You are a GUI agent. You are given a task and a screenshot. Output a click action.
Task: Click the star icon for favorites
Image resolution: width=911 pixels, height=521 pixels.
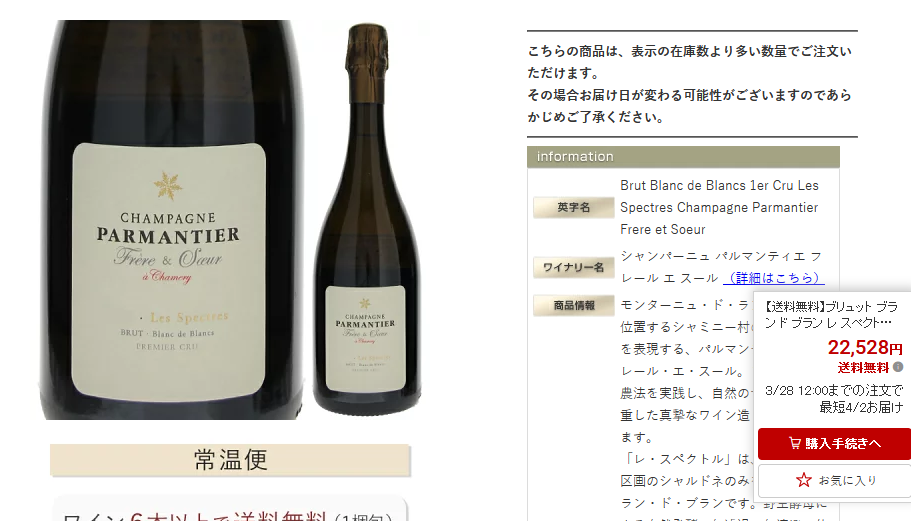[804, 480]
